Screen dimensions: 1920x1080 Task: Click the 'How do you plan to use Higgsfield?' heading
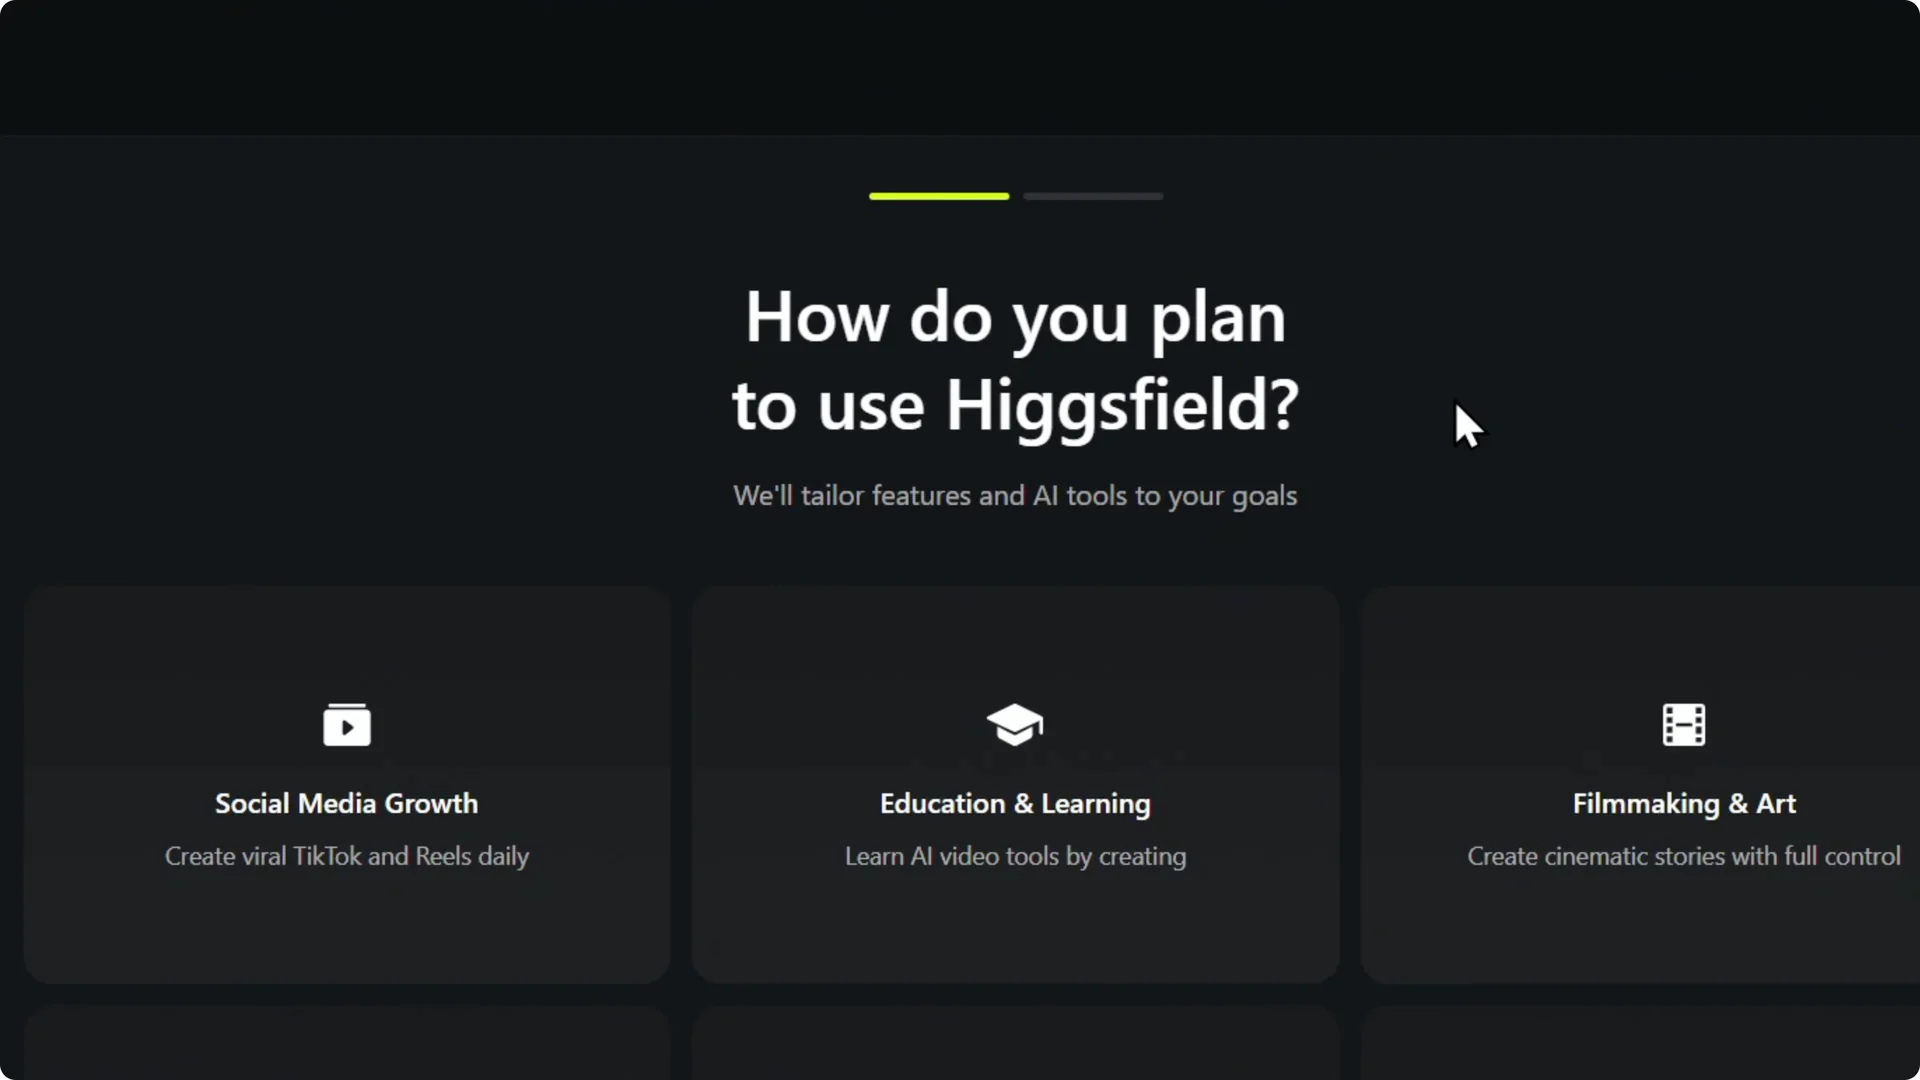click(x=1015, y=360)
